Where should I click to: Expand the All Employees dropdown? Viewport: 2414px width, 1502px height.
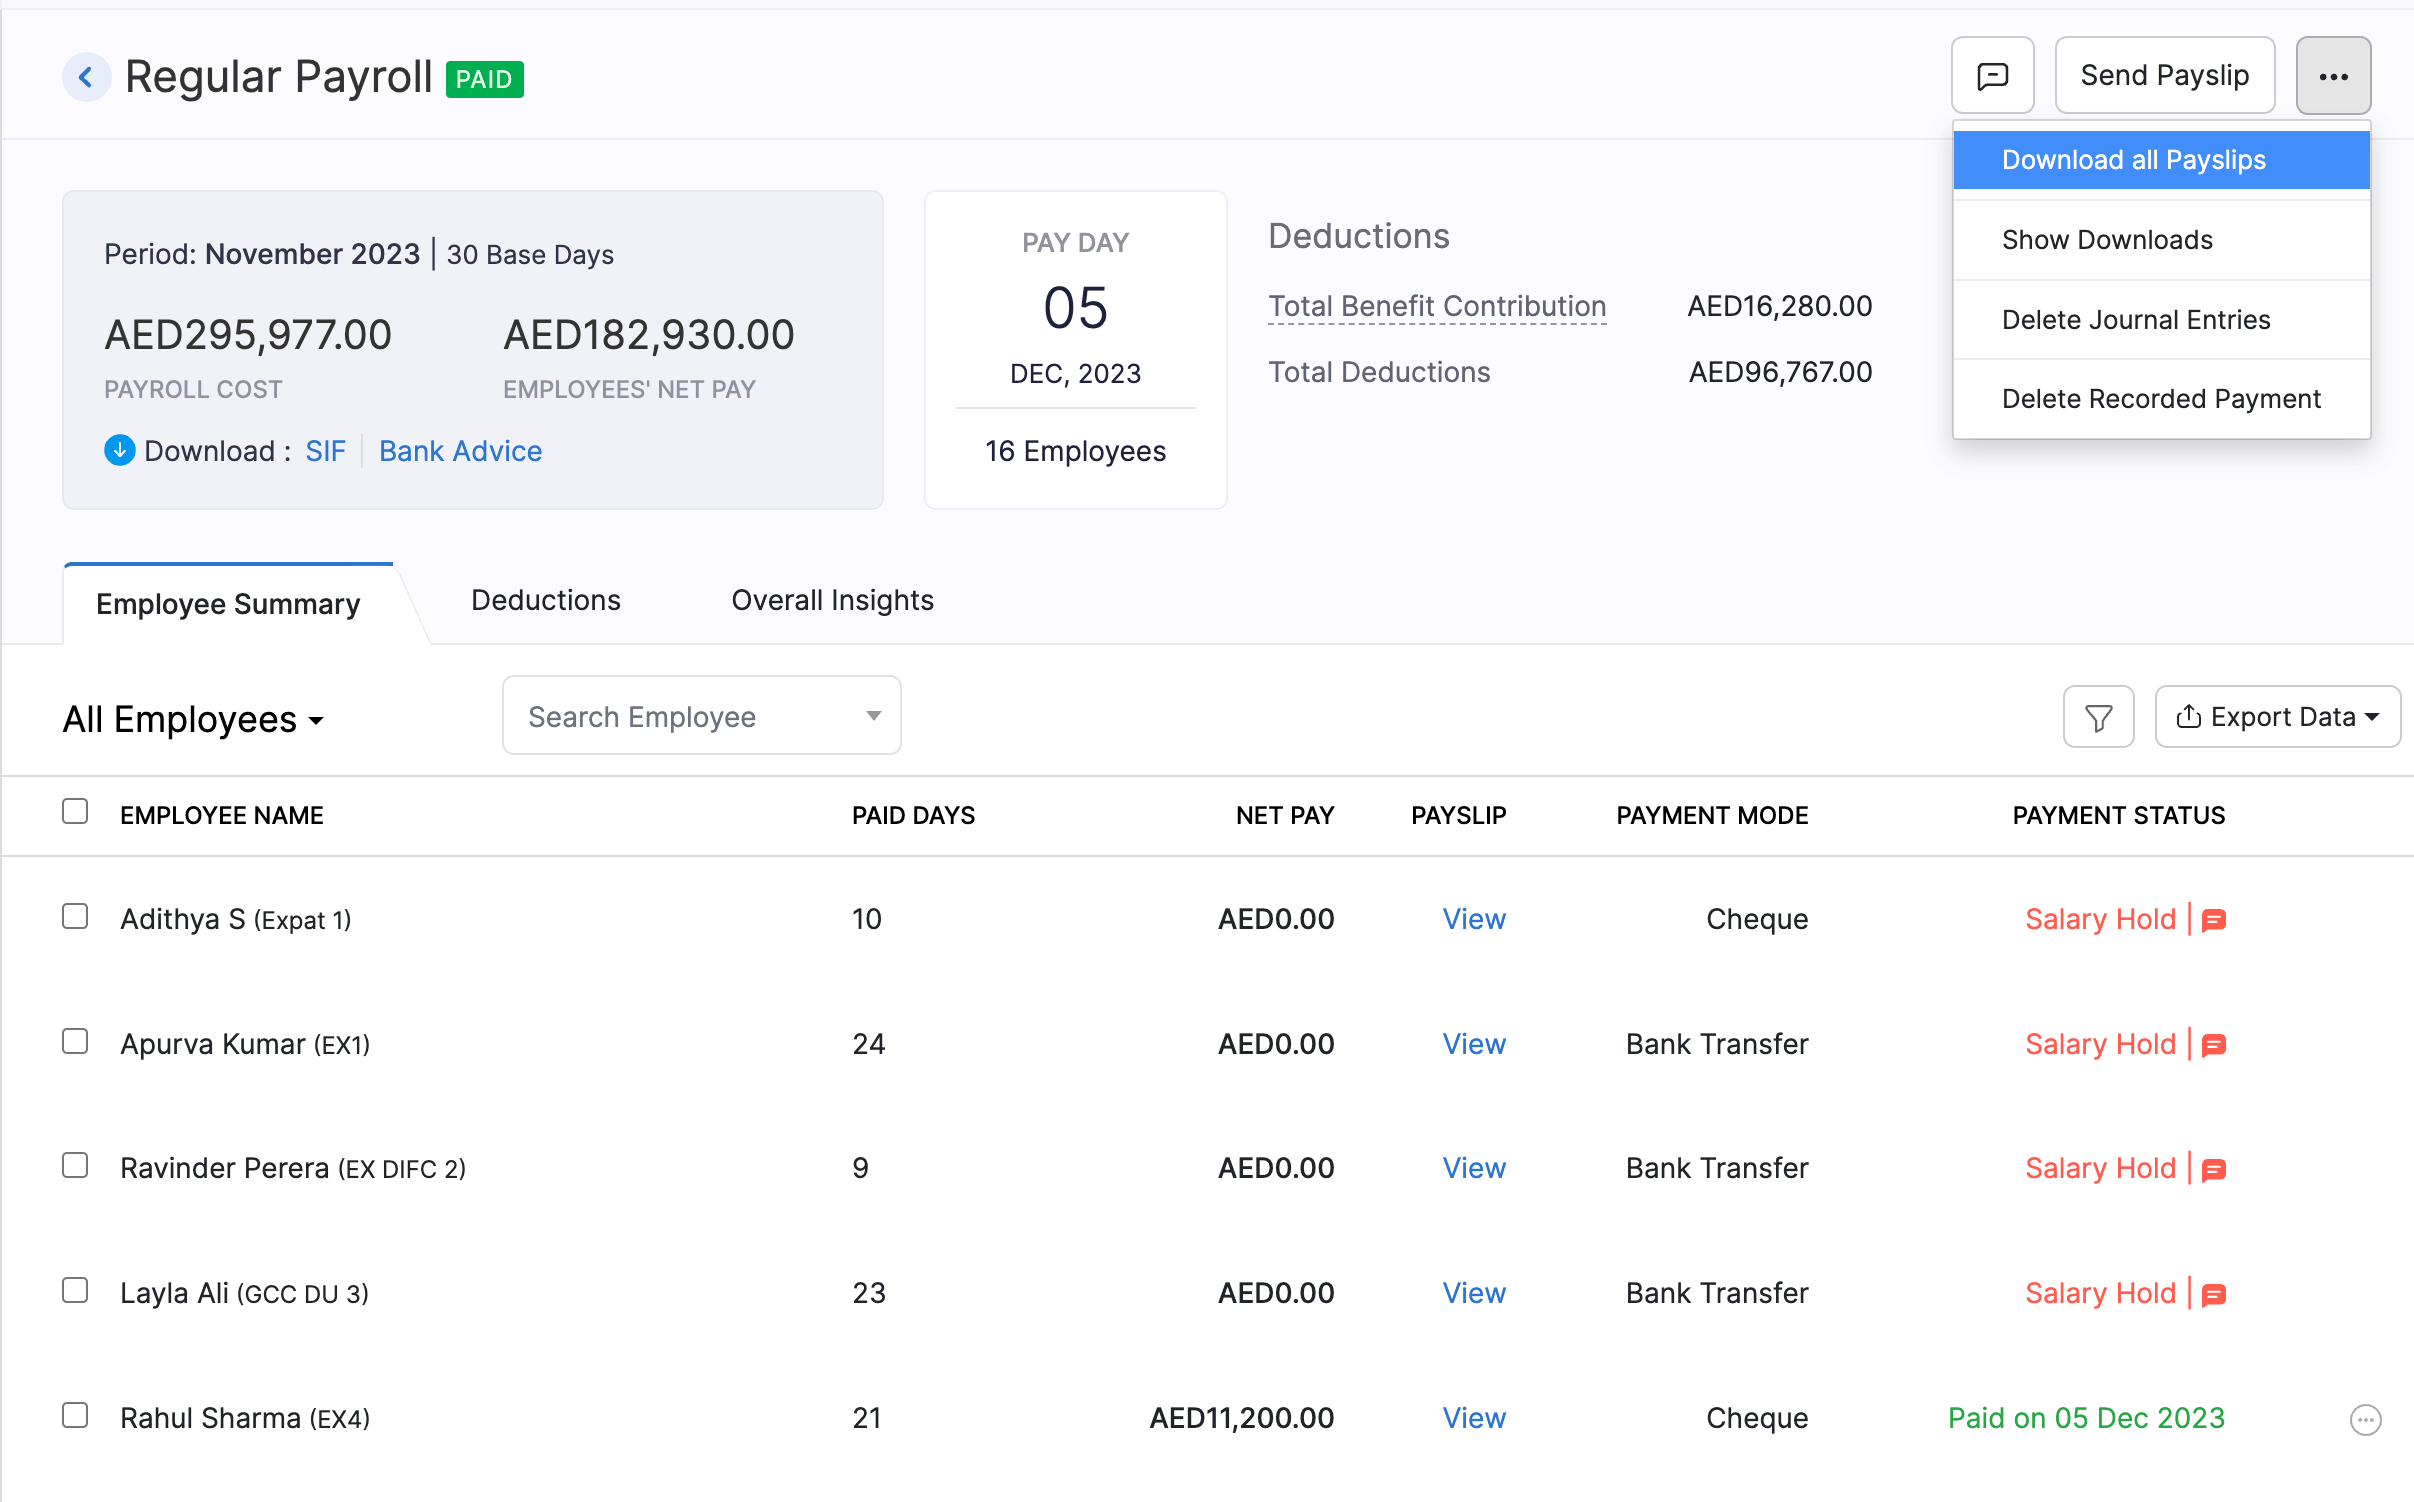[x=193, y=720]
